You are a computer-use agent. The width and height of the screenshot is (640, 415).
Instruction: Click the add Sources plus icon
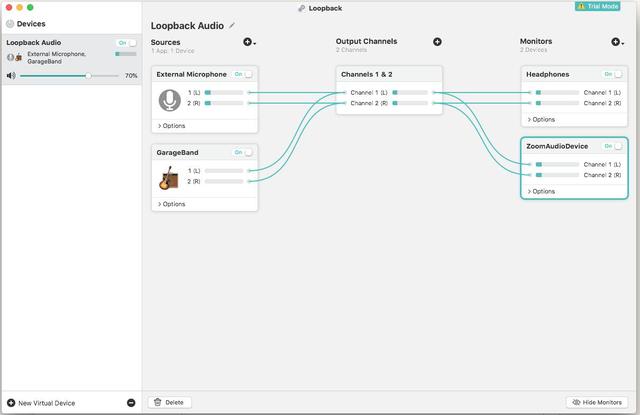click(247, 42)
